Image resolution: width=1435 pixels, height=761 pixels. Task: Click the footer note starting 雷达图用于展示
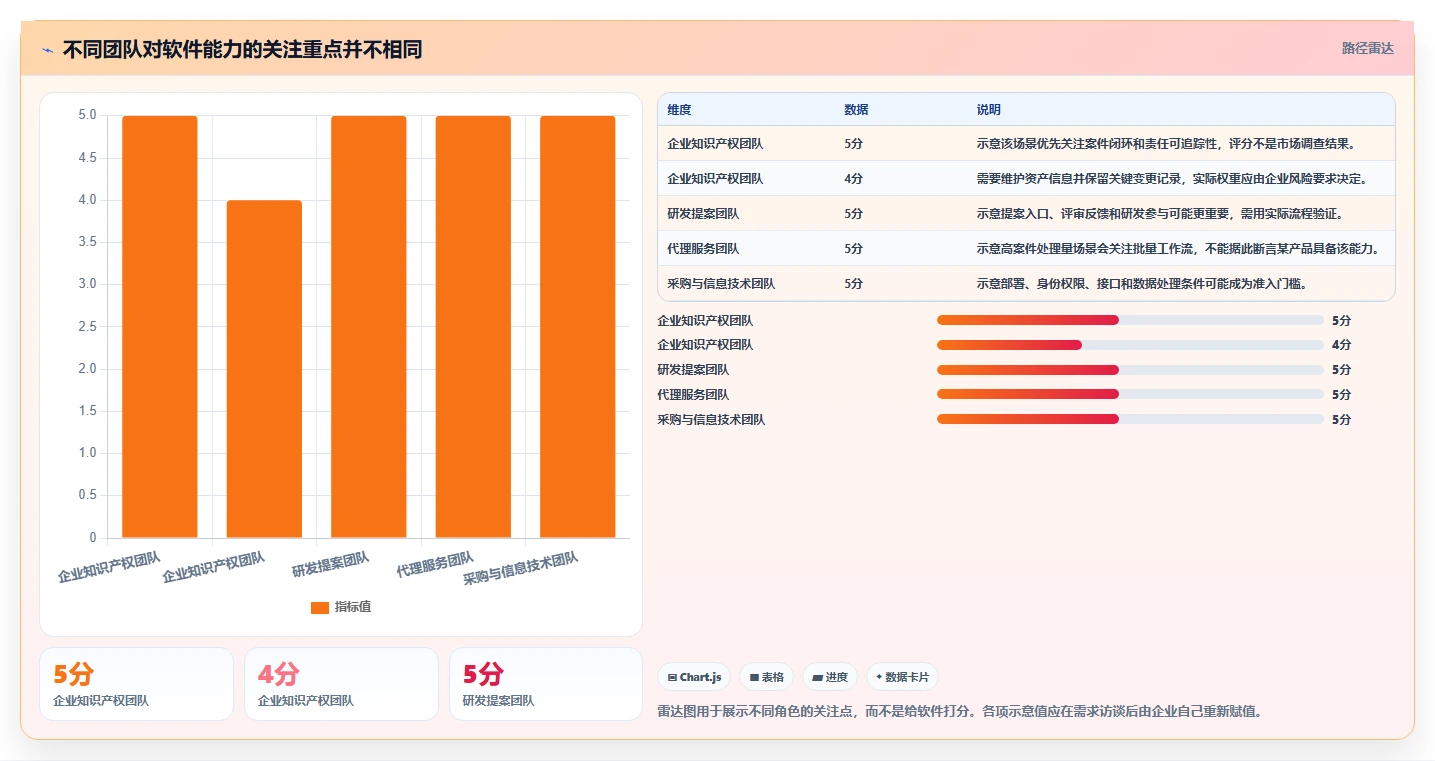(x=960, y=712)
